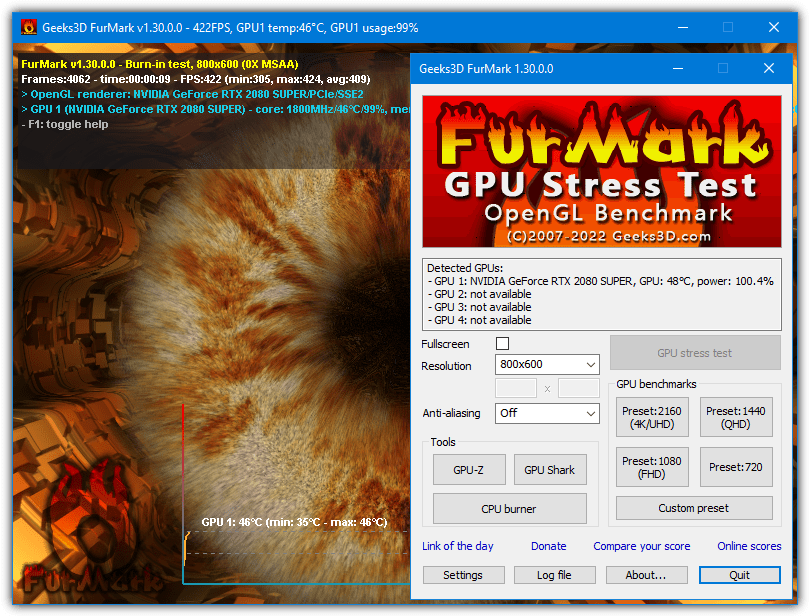Open the Settings button
The height and width of the screenshot is (616, 810).
[463, 575]
